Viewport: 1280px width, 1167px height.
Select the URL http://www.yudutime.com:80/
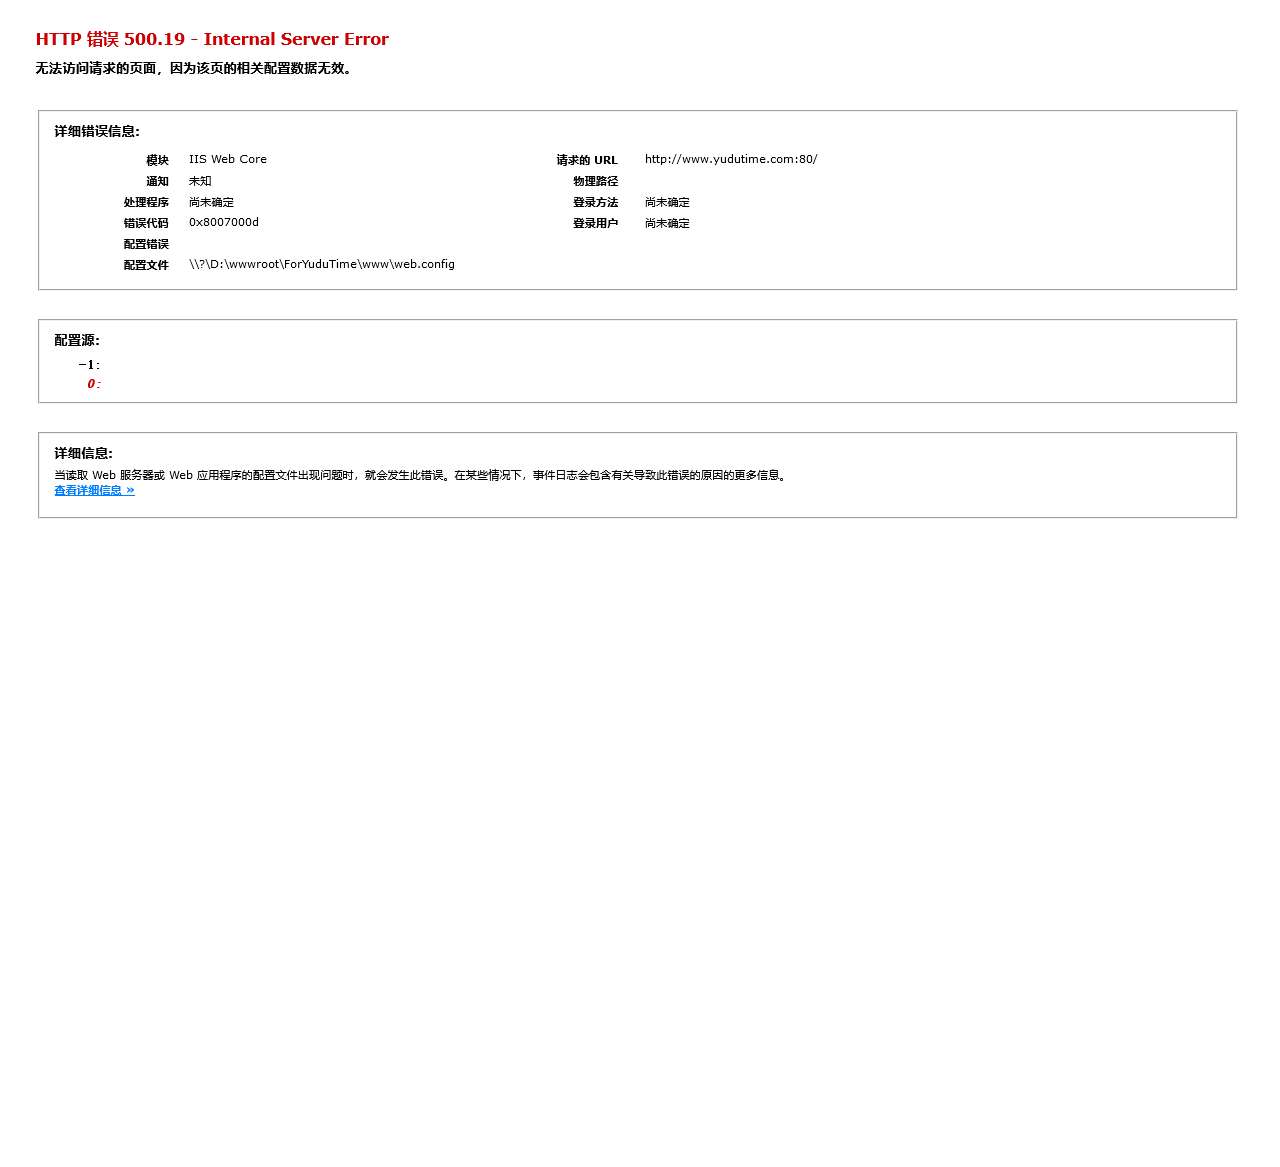(x=731, y=159)
